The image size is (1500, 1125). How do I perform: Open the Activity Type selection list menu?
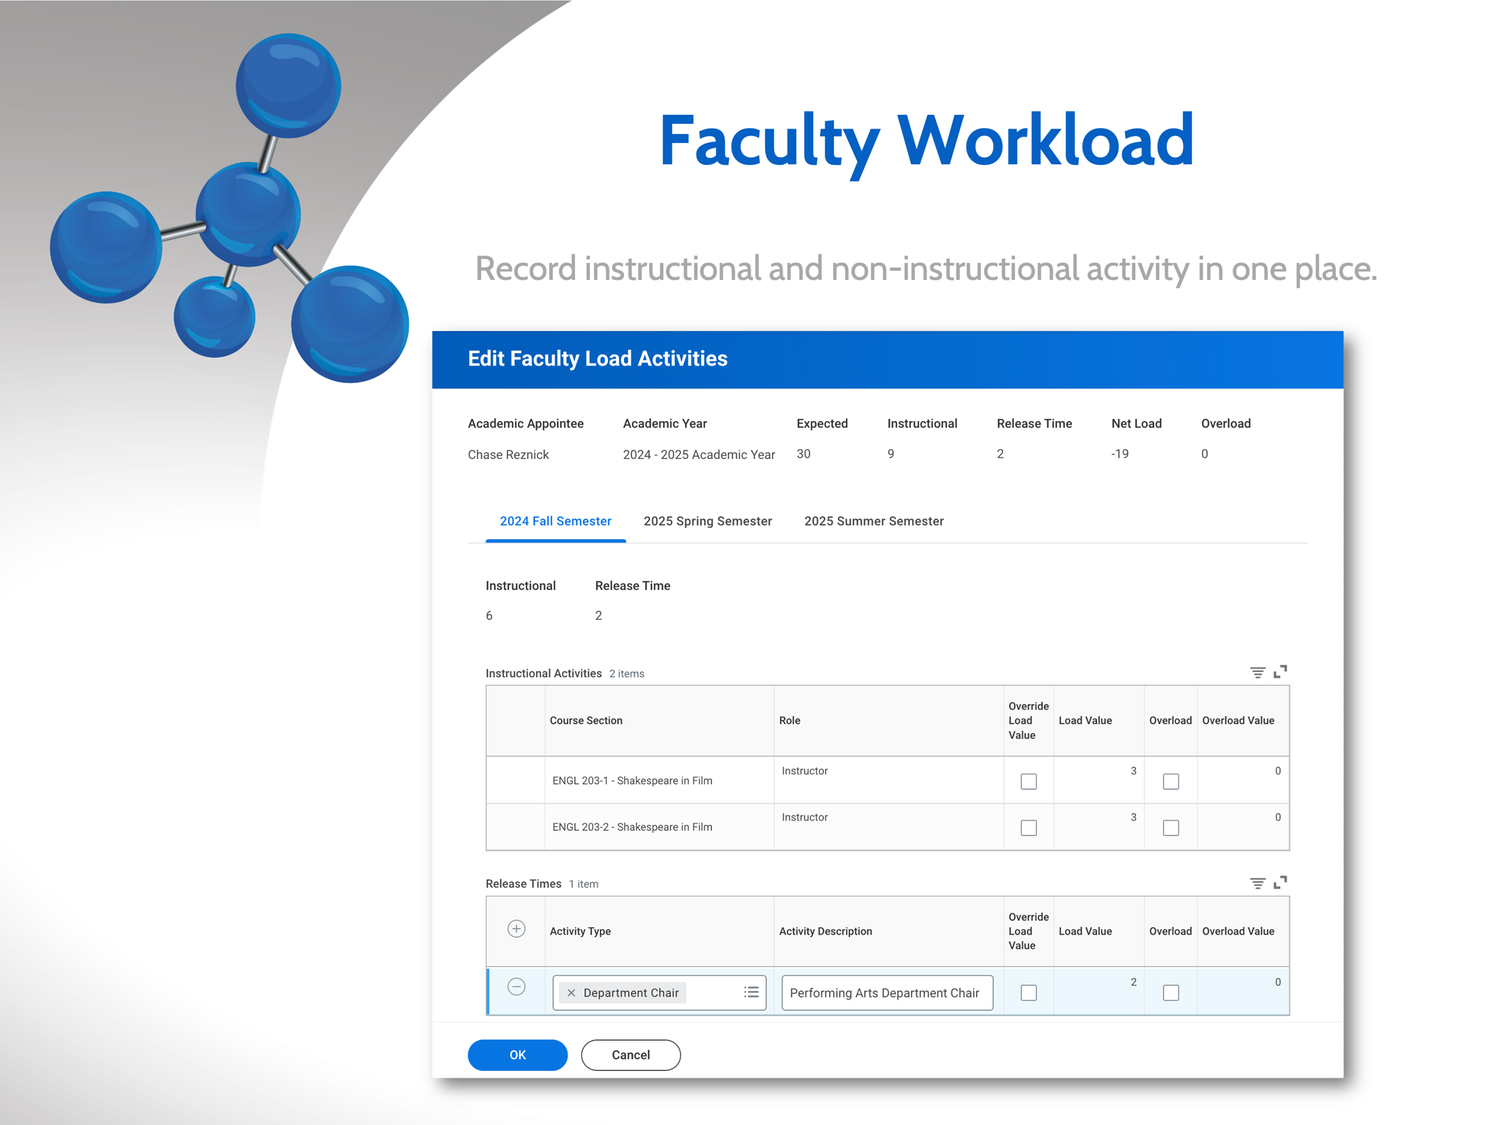point(751,992)
